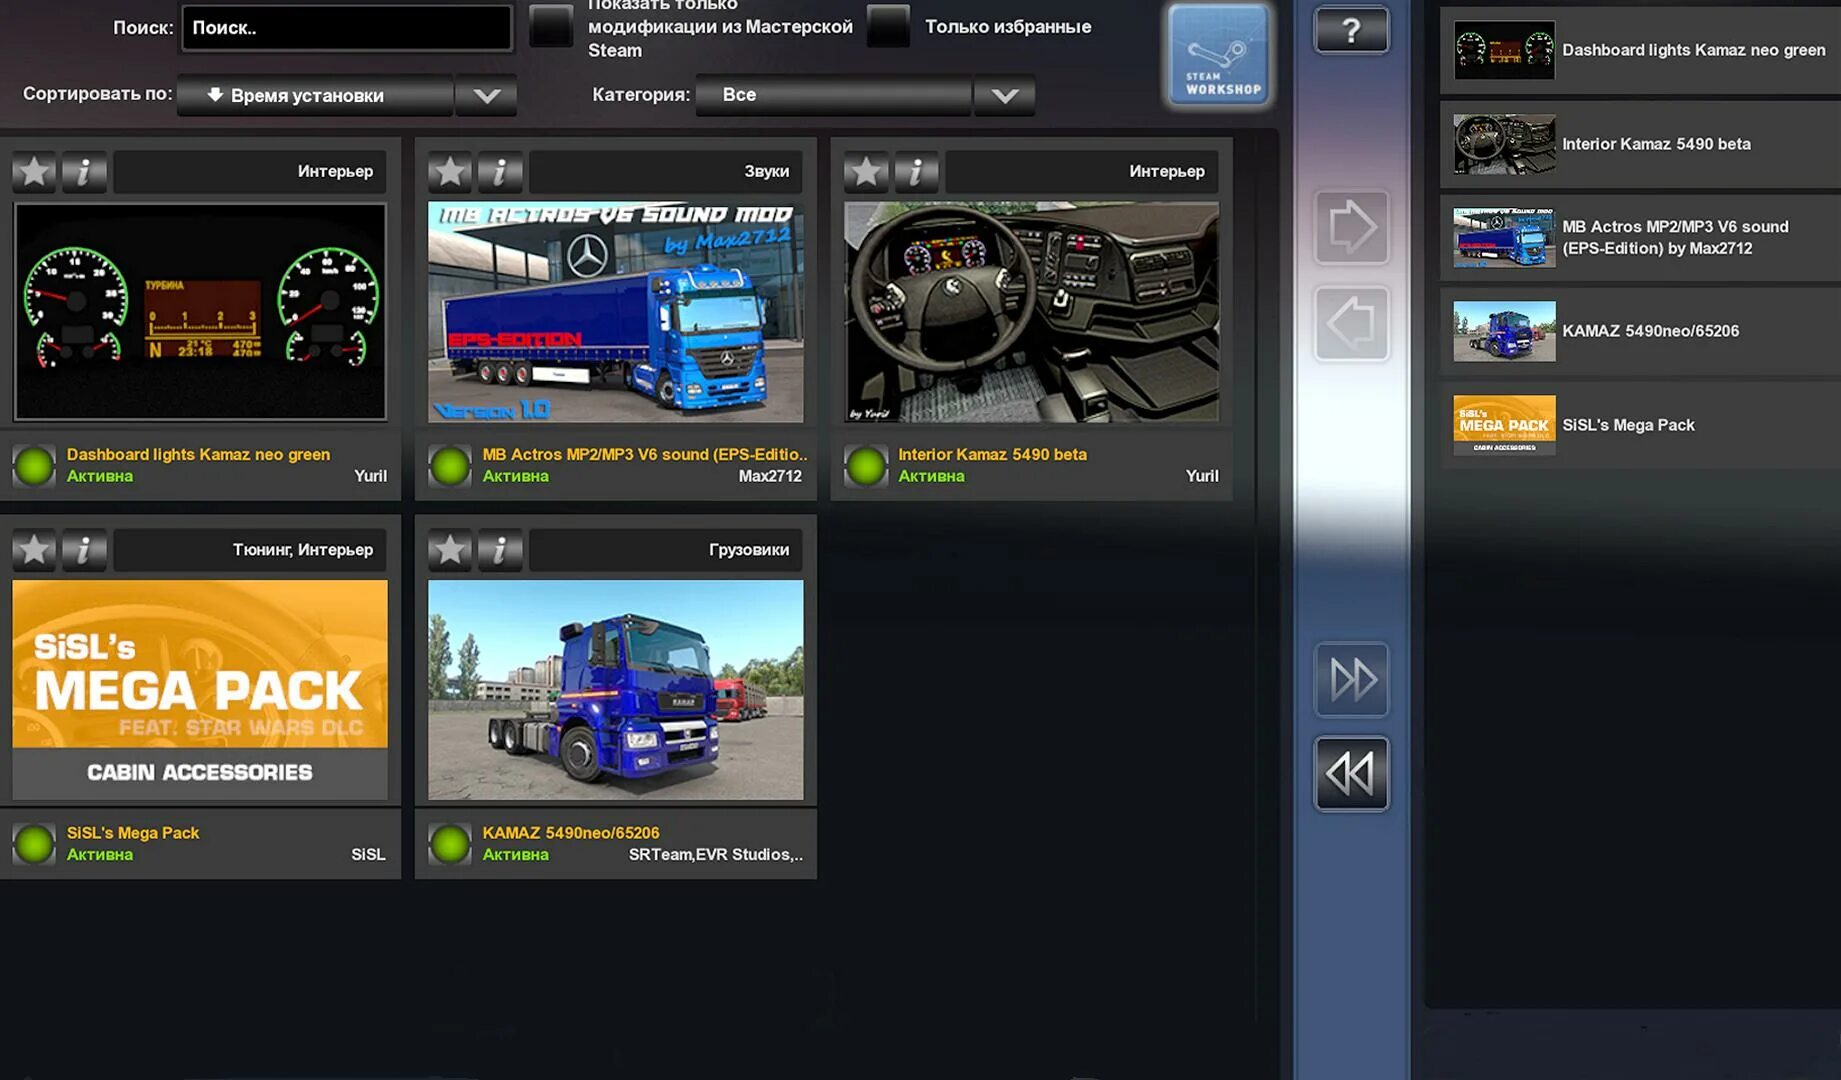The image size is (1841, 1080).
Task: Show info for Dashboard lights Kamaz neo green
Action: [x=84, y=172]
